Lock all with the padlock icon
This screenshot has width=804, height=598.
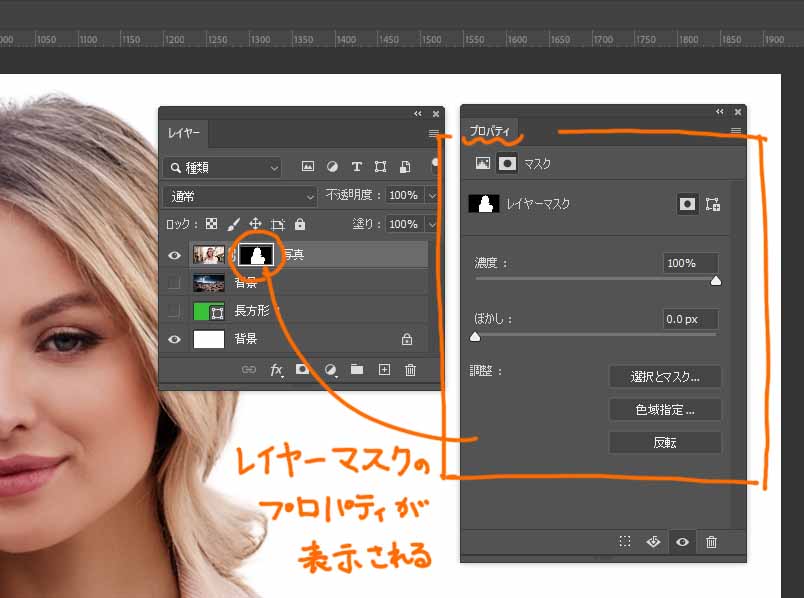tap(300, 224)
